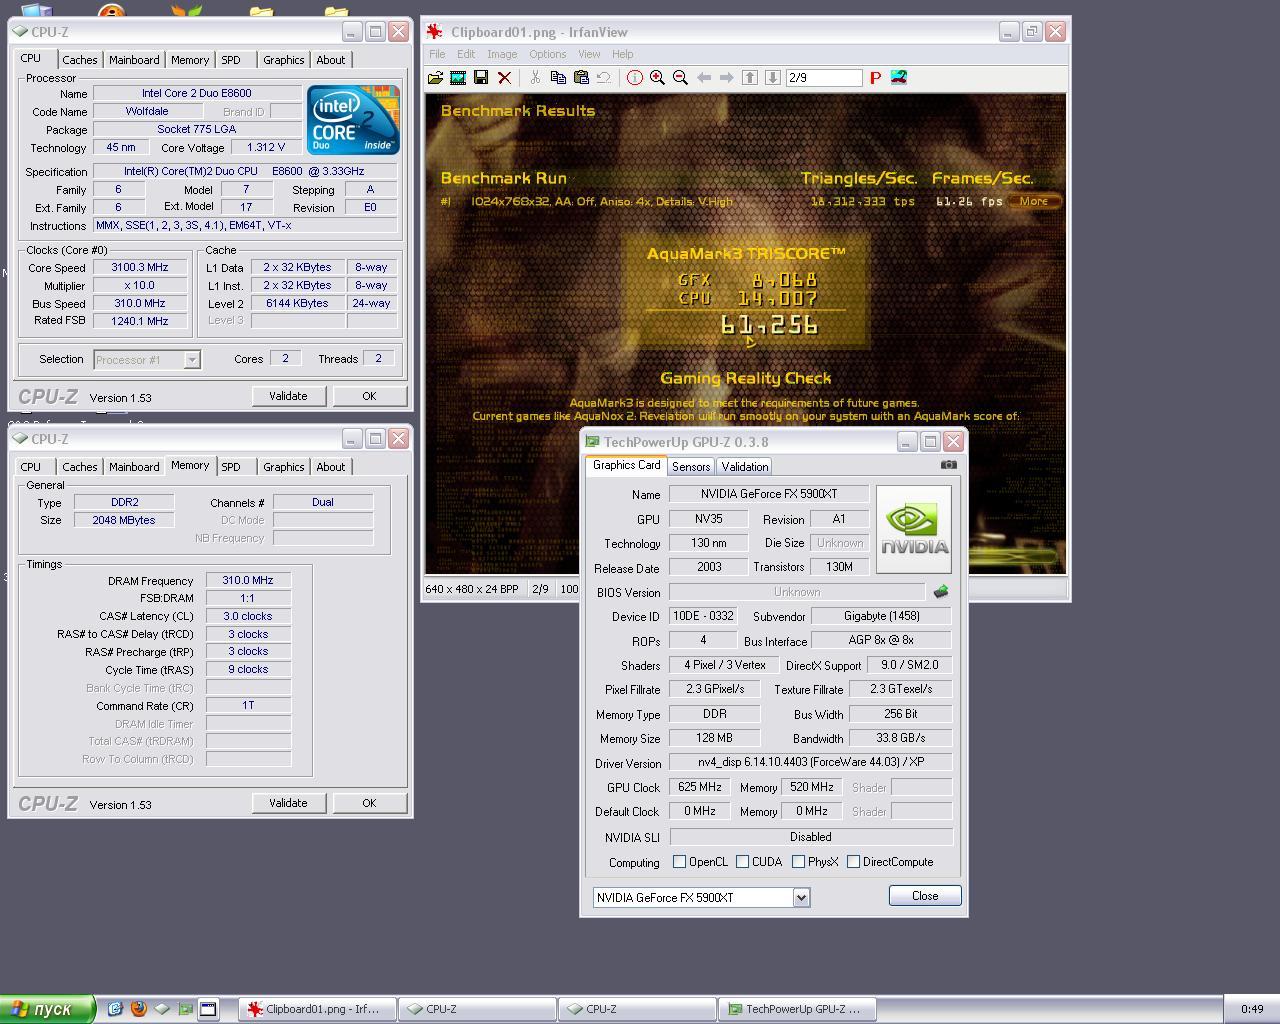Switch to Graphics tab in bottom CPU-Z window
Image resolution: width=1280 pixels, height=1024 pixels.
click(283, 467)
